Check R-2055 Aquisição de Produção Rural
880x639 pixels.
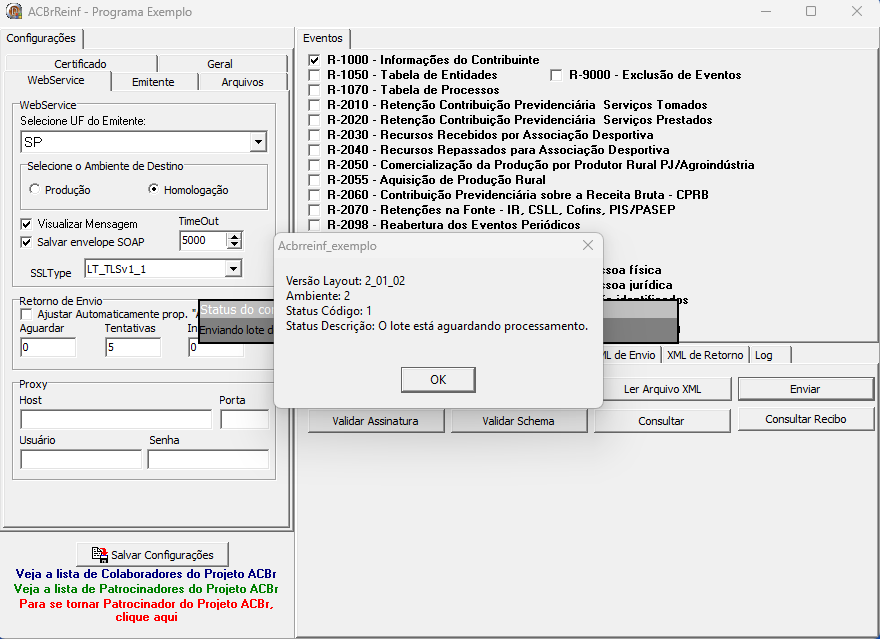tap(314, 180)
